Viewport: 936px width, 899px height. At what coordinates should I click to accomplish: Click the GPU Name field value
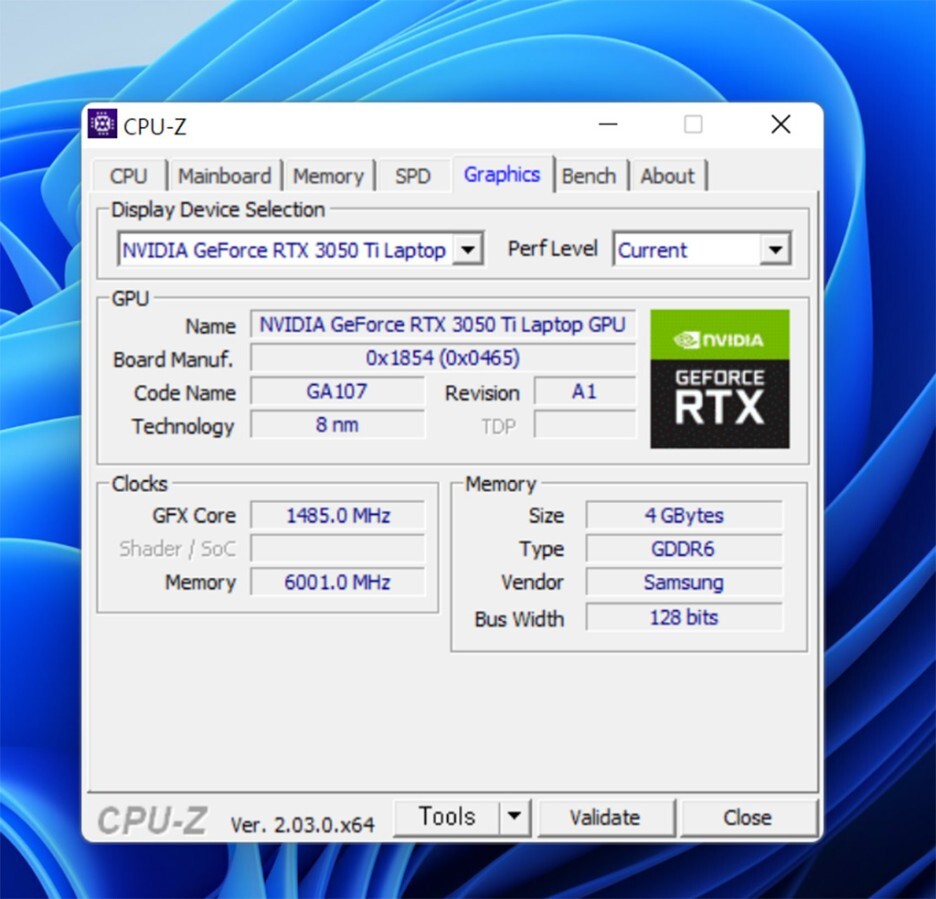[x=442, y=325]
